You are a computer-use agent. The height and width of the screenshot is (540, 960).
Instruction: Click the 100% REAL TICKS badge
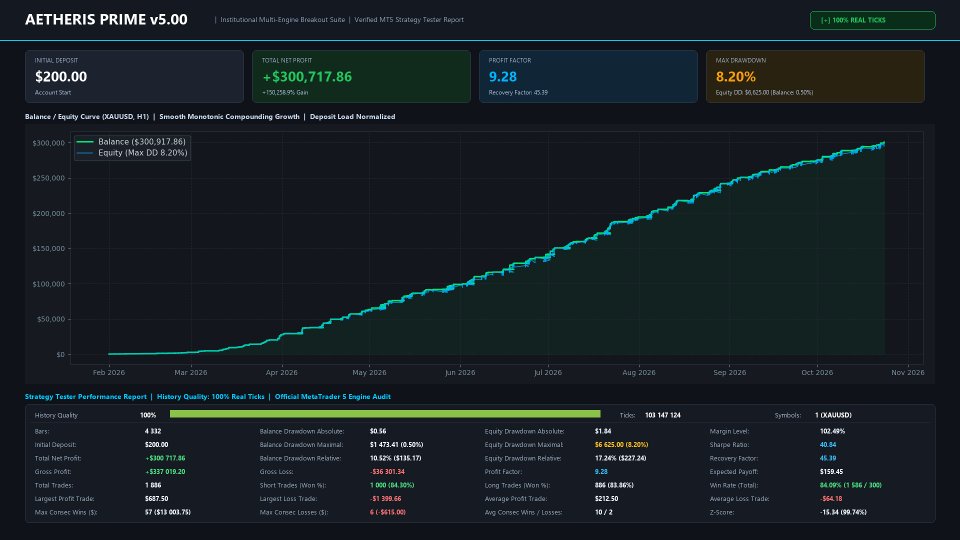pos(872,20)
